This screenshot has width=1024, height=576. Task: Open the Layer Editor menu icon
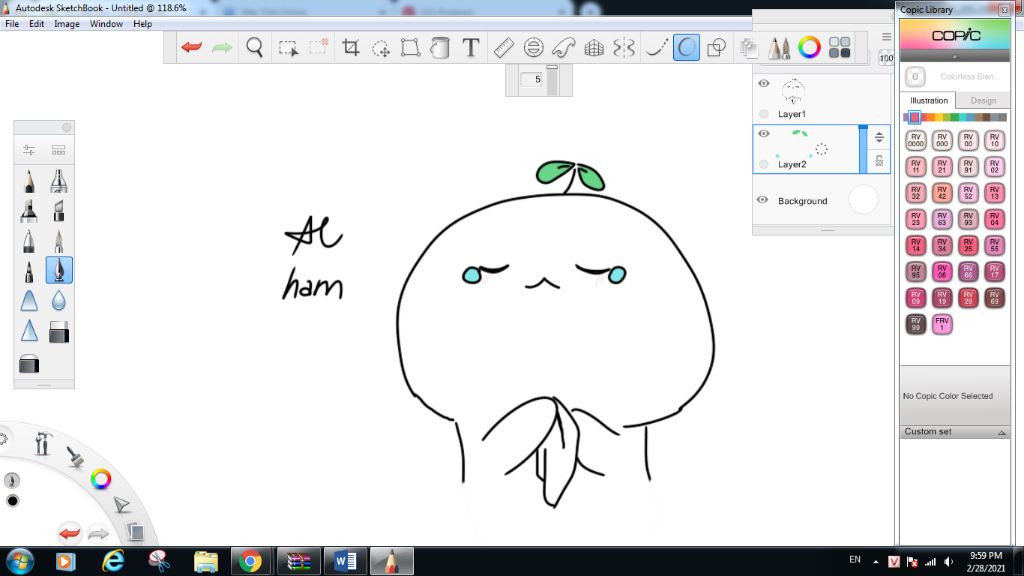(x=886, y=37)
